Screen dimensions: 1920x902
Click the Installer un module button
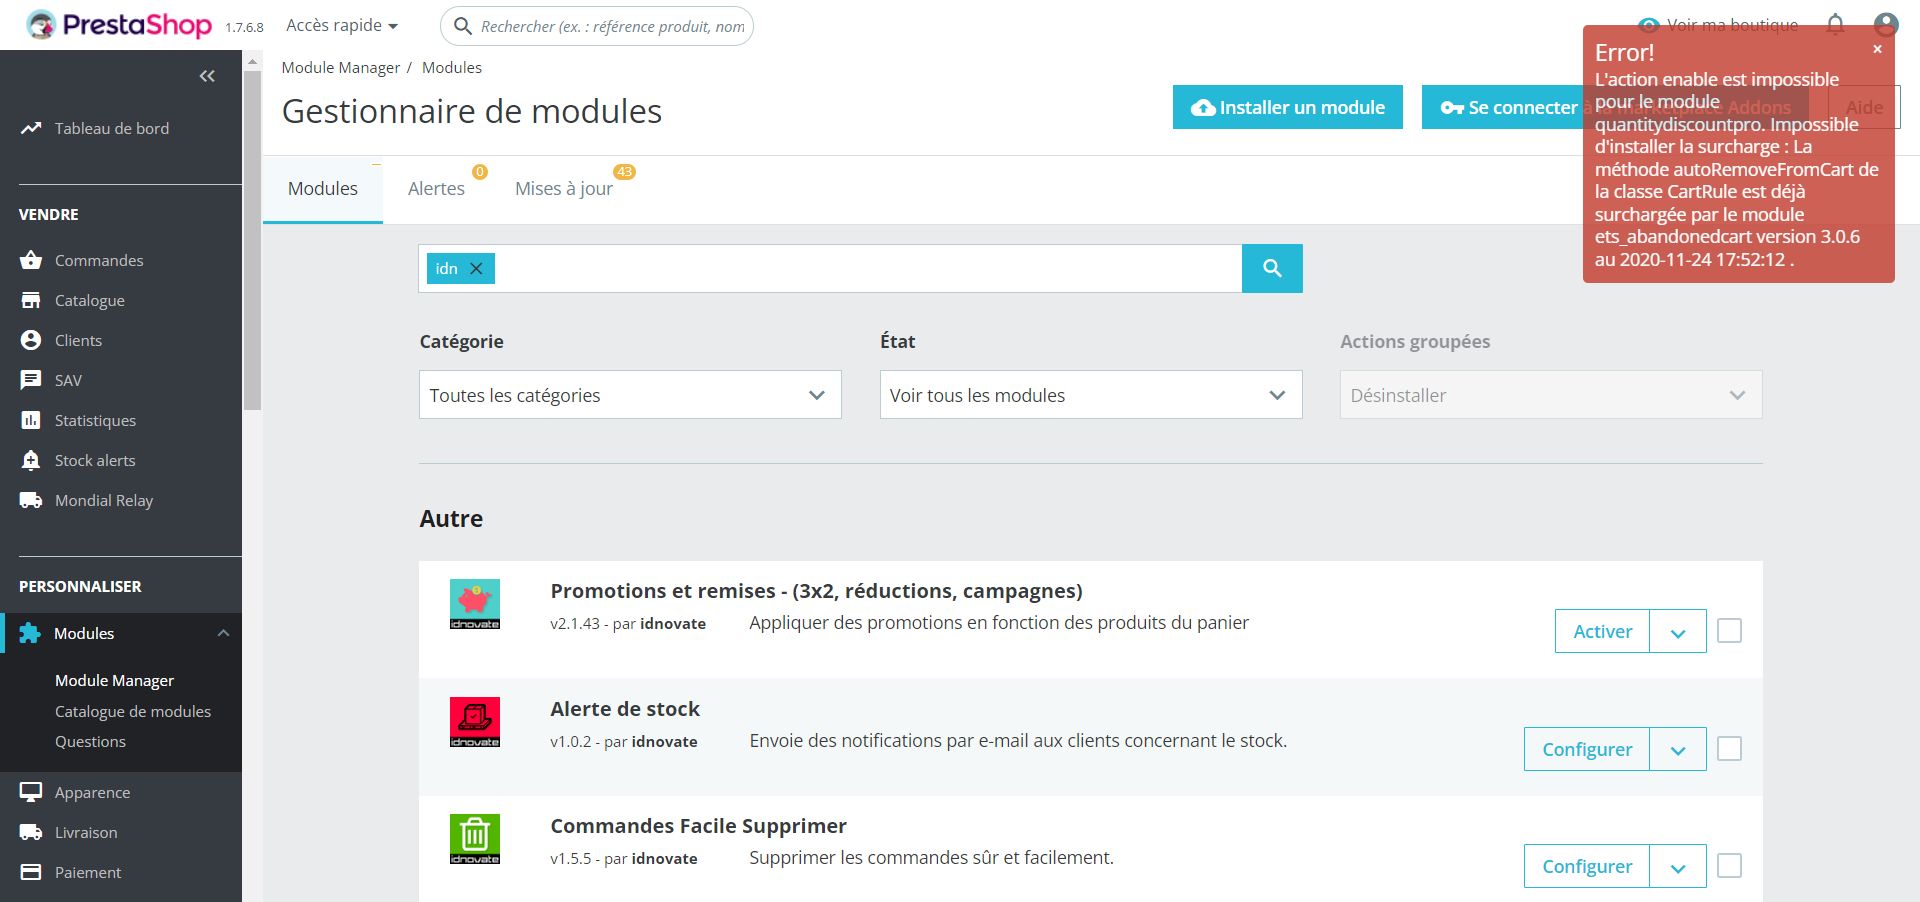tap(1287, 107)
